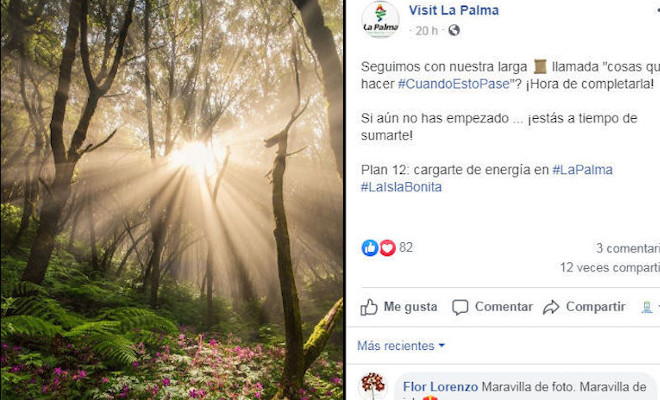Follow the #LaPalma hashtag
This screenshot has height=400, width=660.
point(583,170)
